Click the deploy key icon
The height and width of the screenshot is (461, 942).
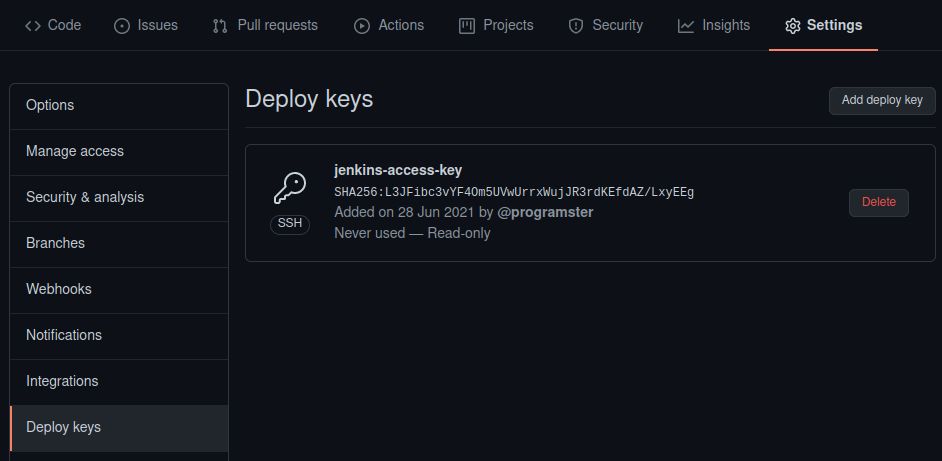click(x=289, y=188)
